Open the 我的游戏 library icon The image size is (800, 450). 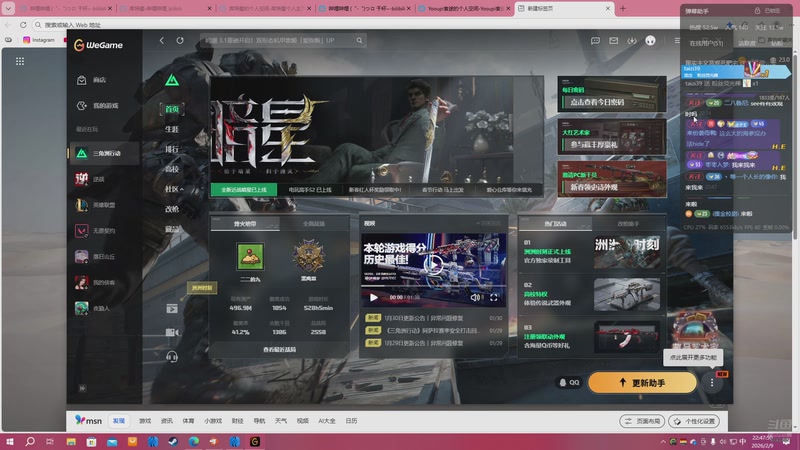82,106
